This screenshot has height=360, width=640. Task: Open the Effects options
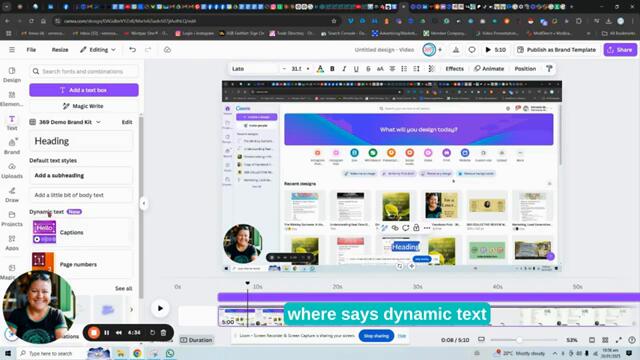454,69
